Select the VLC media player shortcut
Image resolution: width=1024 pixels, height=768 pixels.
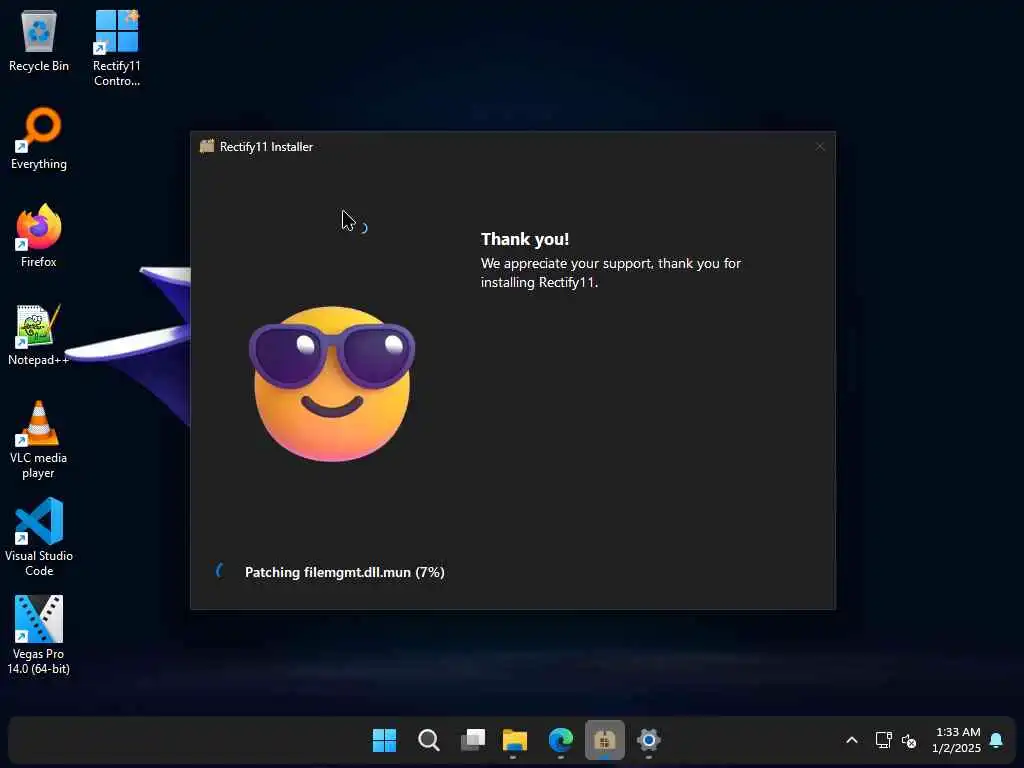click(39, 439)
